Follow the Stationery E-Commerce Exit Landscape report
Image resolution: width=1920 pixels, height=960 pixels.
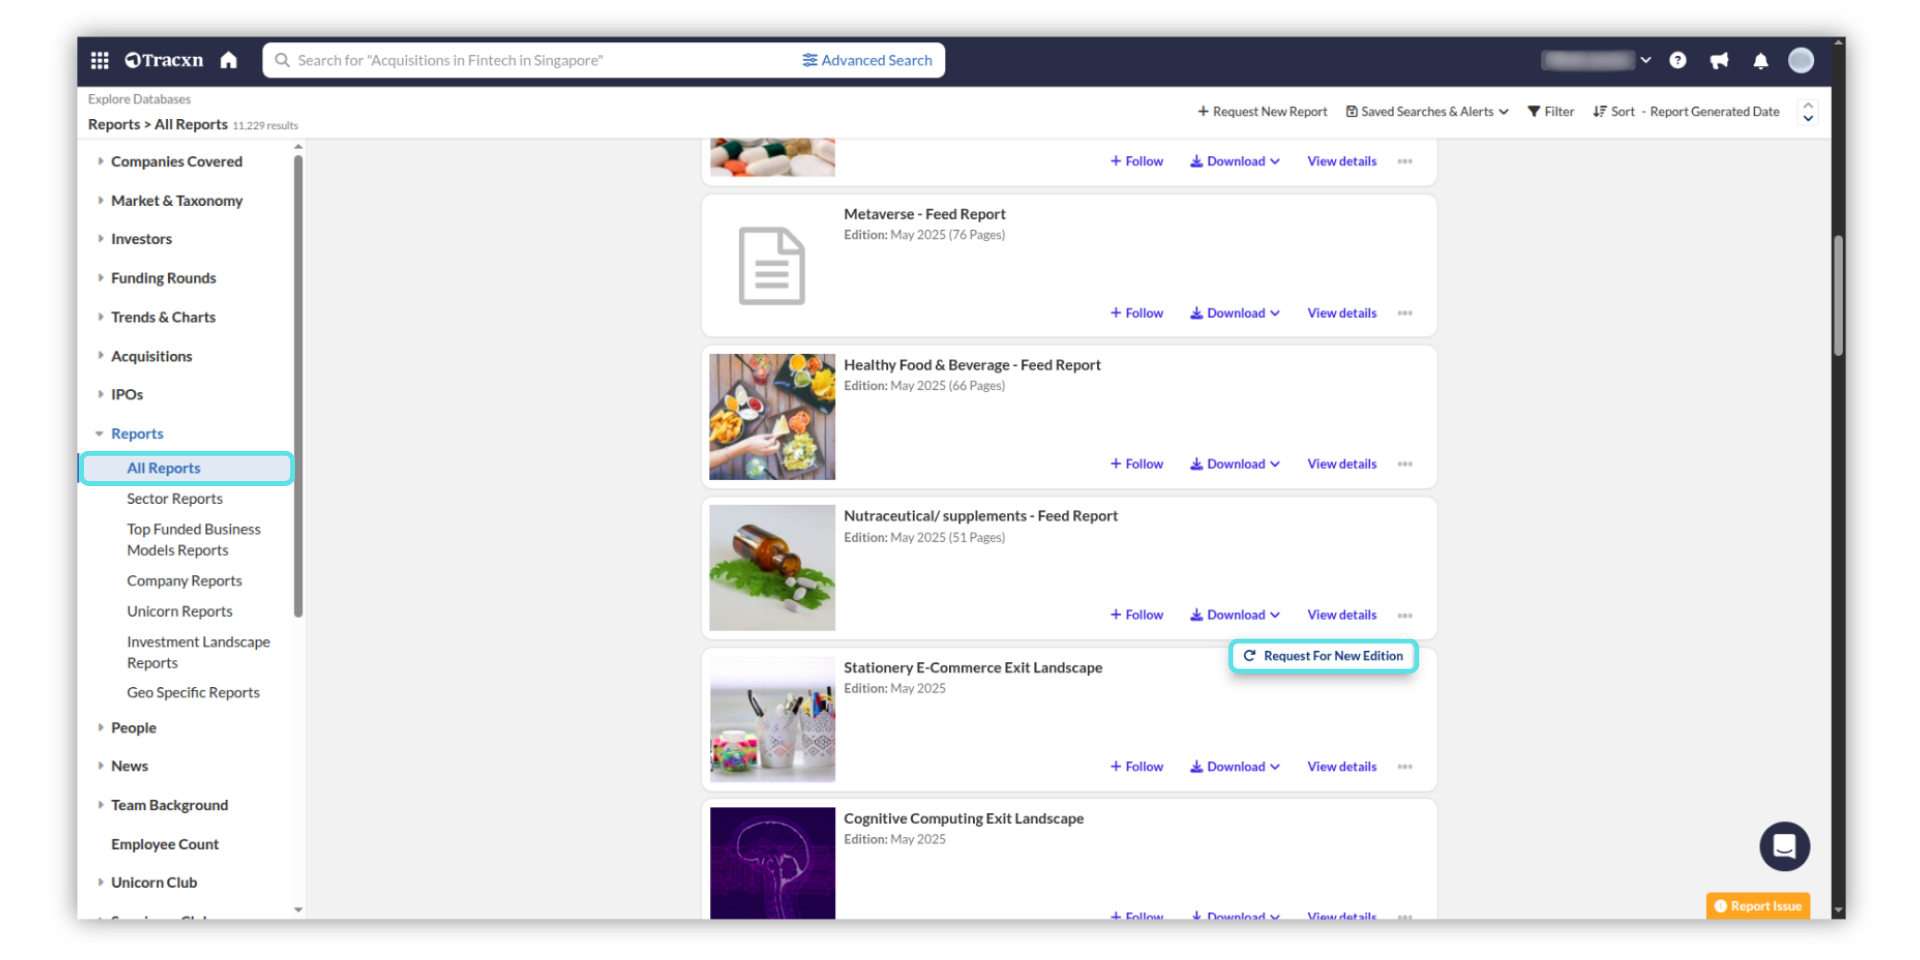[x=1137, y=767]
